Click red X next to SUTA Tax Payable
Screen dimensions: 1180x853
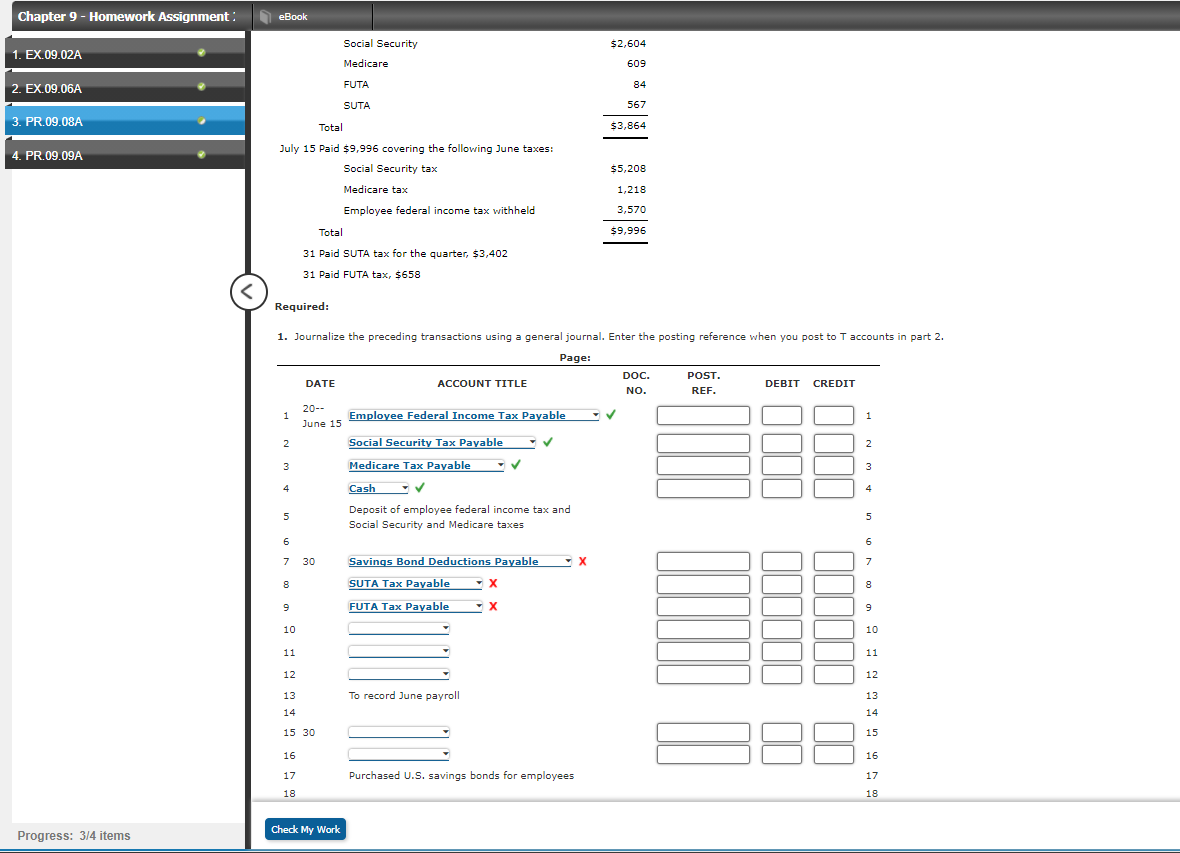[x=494, y=583]
